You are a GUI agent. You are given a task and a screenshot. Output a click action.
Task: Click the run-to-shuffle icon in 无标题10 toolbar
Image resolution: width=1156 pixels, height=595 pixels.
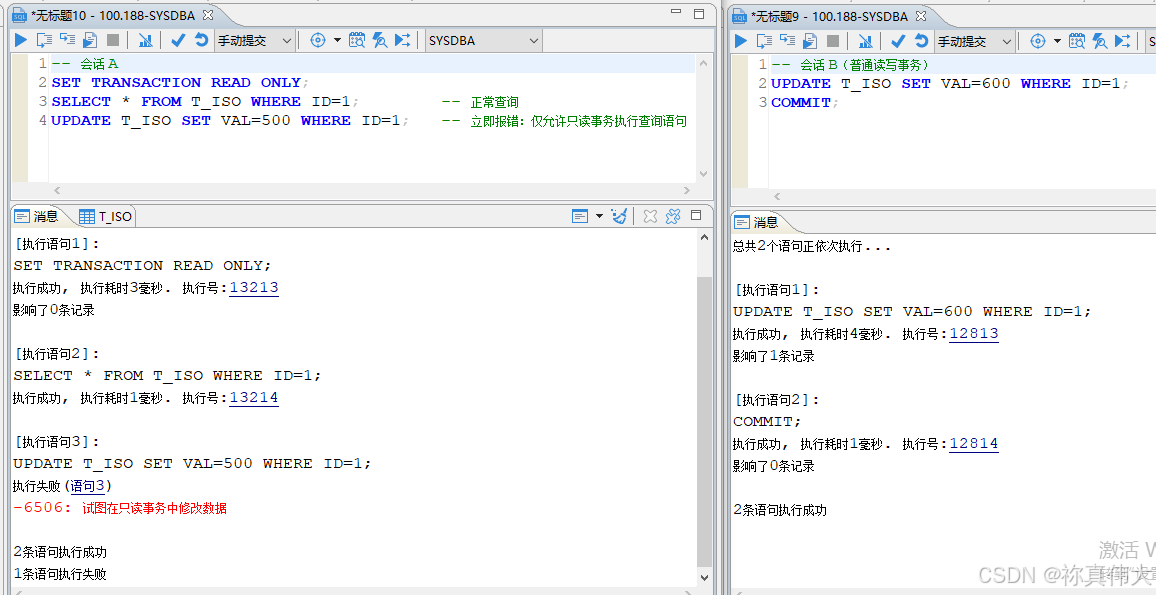click(403, 41)
